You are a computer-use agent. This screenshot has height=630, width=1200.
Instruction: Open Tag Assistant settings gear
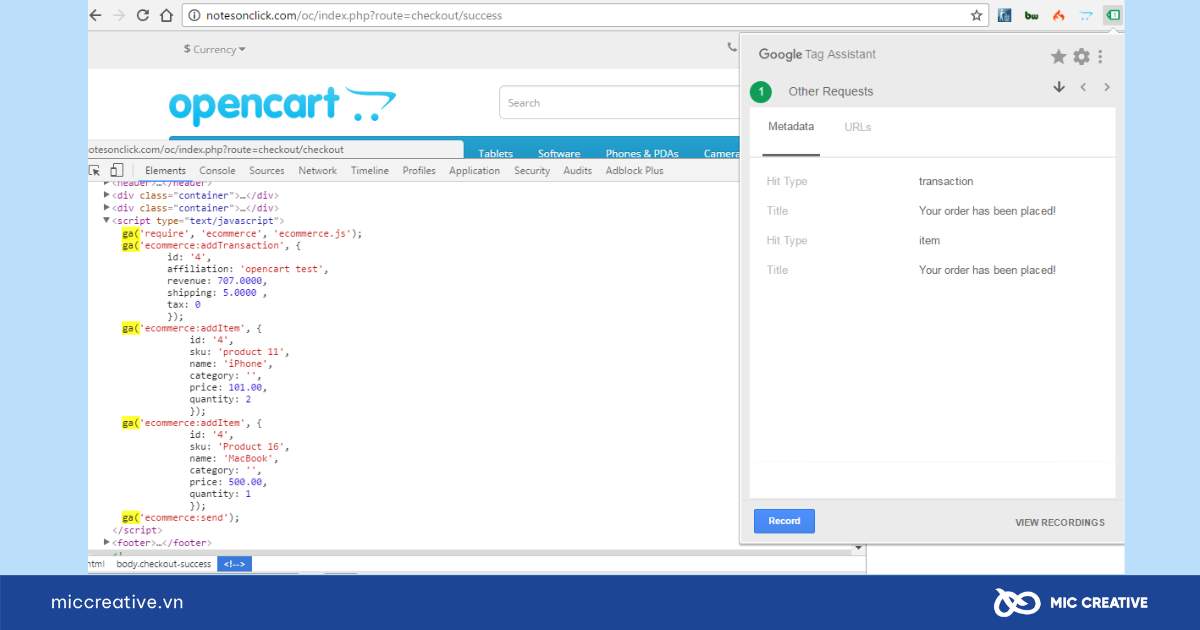tap(1081, 57)
